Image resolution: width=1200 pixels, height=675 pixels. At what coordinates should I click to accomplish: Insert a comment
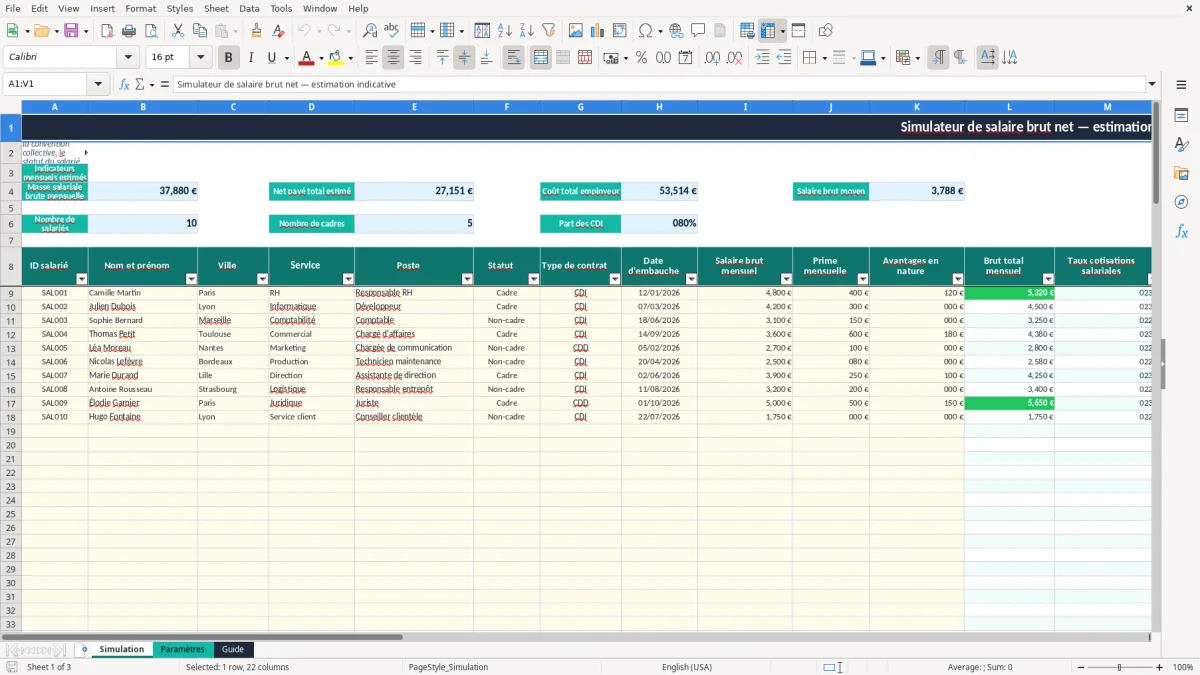point(698,31)
